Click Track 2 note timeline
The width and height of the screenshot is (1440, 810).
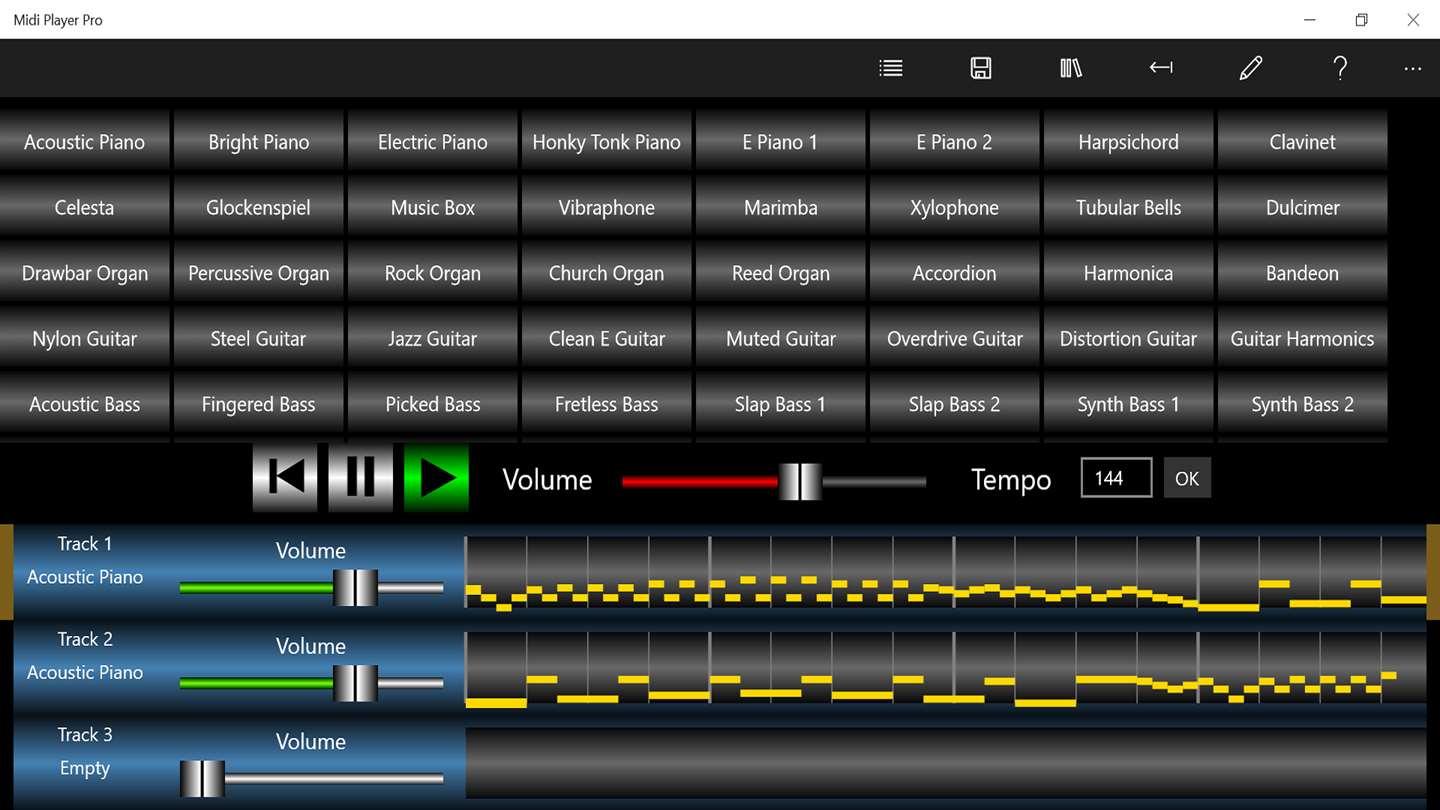coord(946,669)
